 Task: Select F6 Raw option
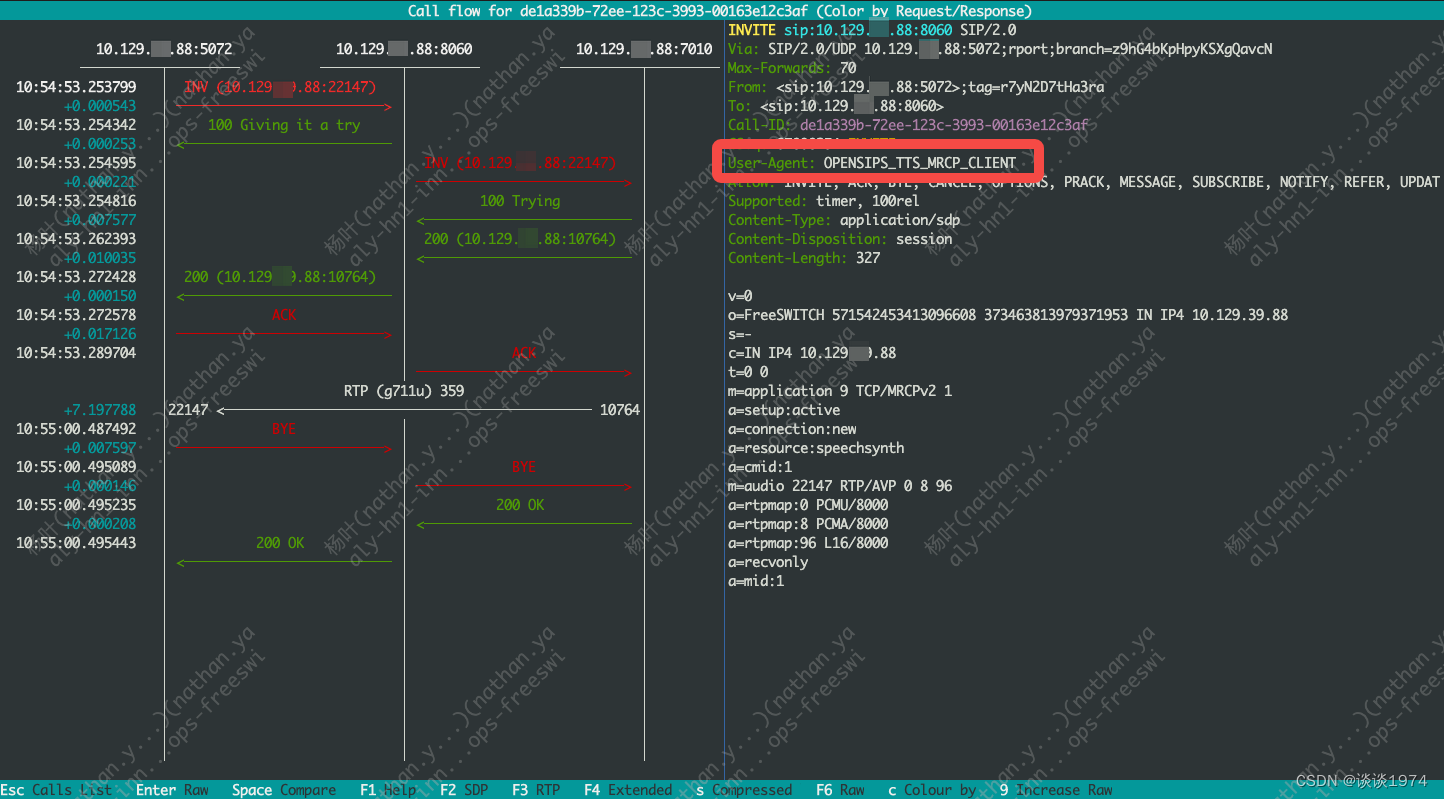pos(840,790)
